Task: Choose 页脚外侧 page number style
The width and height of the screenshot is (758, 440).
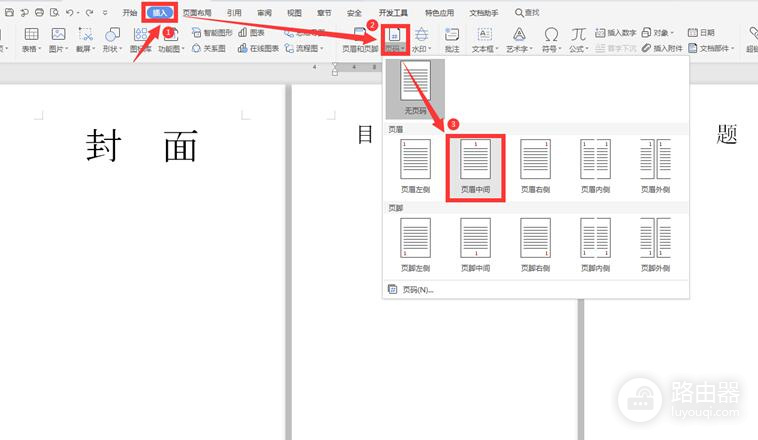Action: (655, 245)
